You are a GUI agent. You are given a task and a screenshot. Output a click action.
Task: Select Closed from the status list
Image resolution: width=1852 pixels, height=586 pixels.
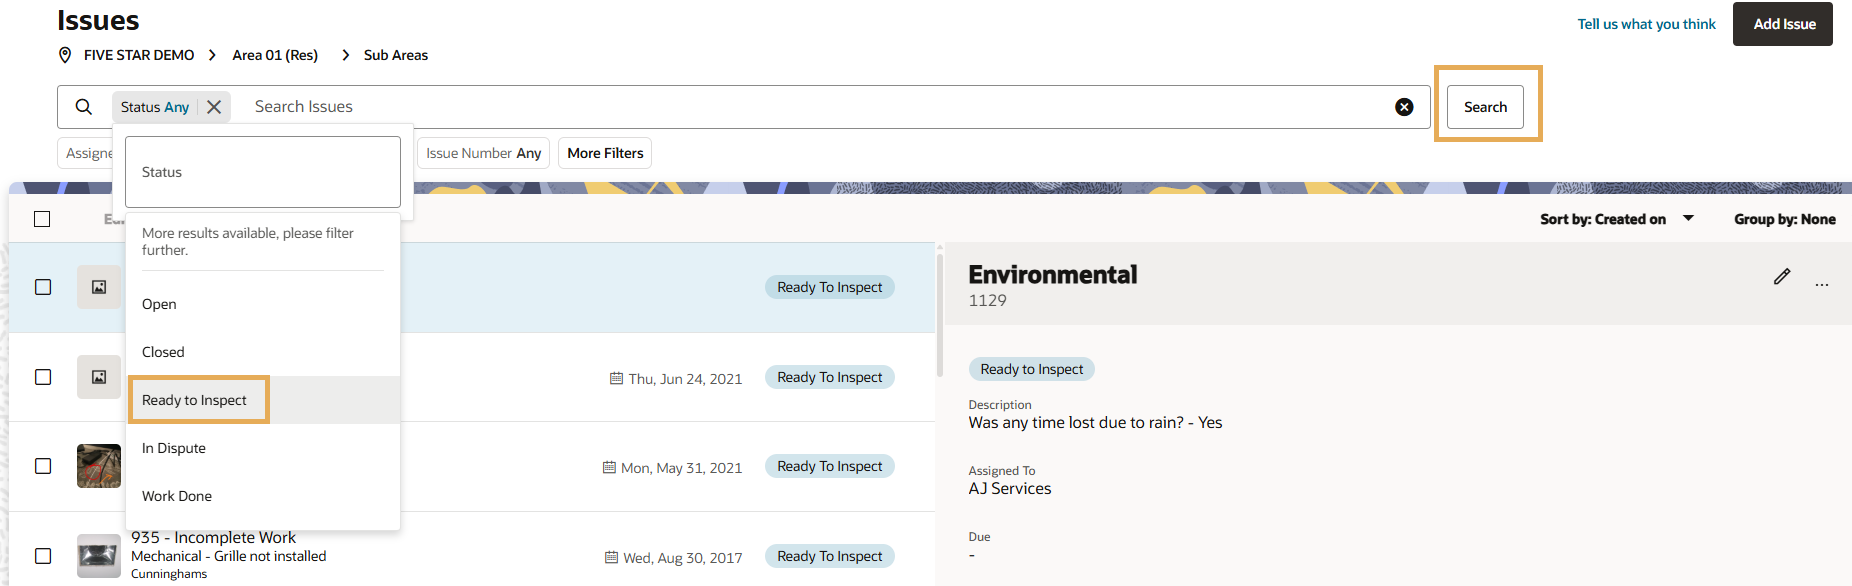[263, 352]
